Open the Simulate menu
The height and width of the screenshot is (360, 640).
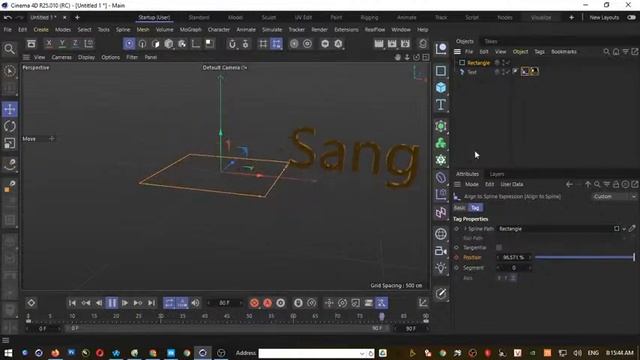click(272, 30)
